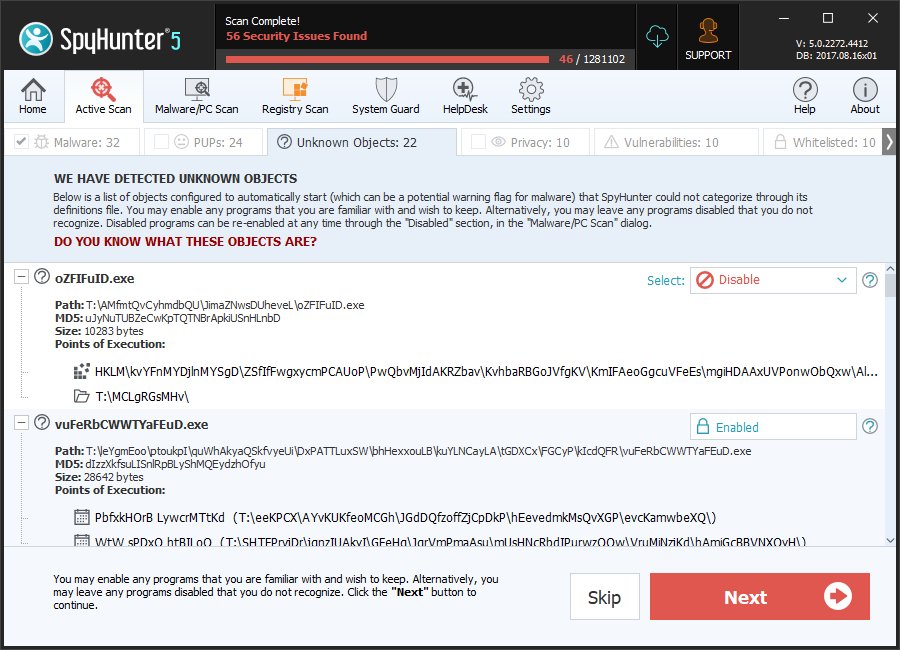Image resolution: width=900 pixels, height=650 pixels.
Task: Click the PbfxkHOrB LywcrMTtKd task entry
Action: pyautogui.click(x=405, y=517)
